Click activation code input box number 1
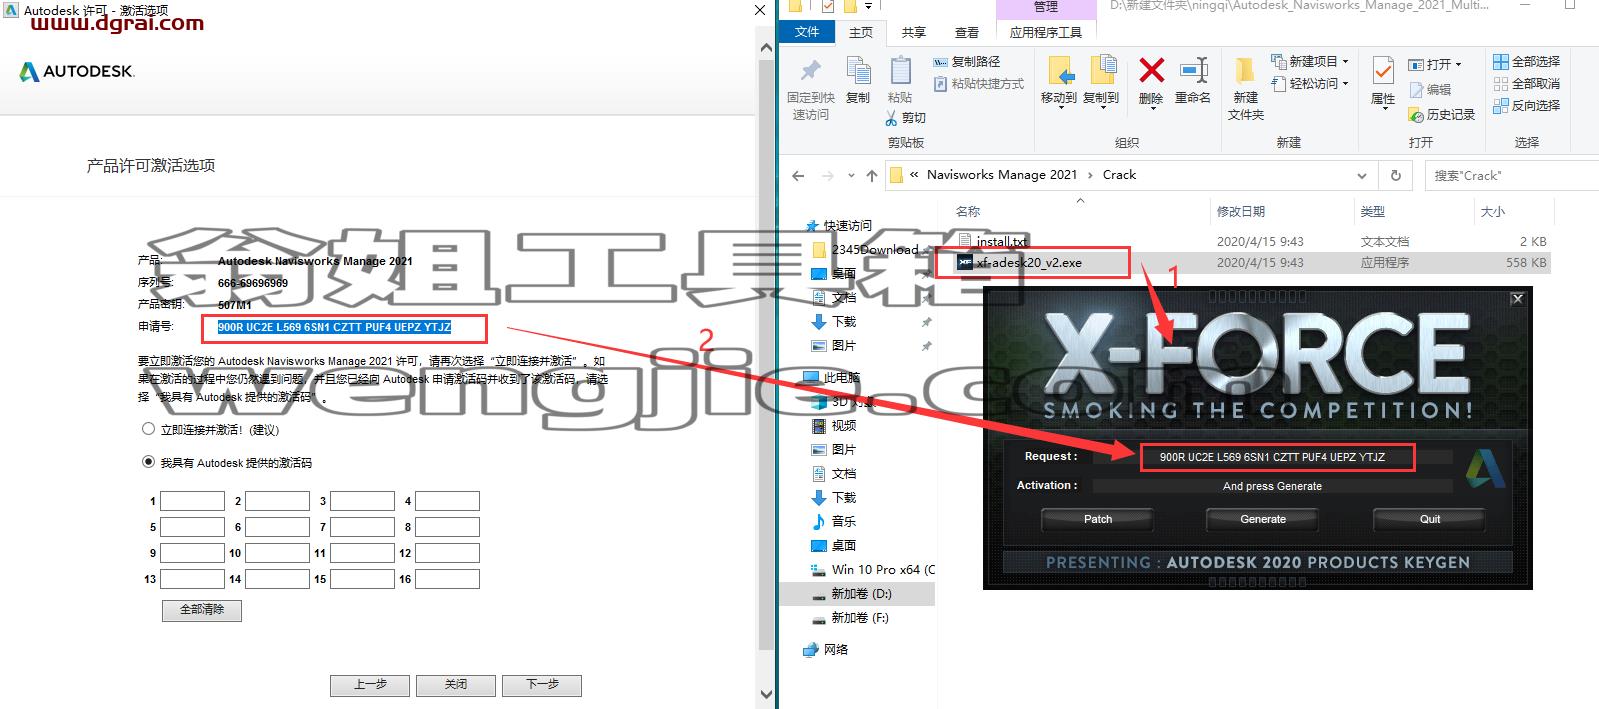 coord(192,501)
